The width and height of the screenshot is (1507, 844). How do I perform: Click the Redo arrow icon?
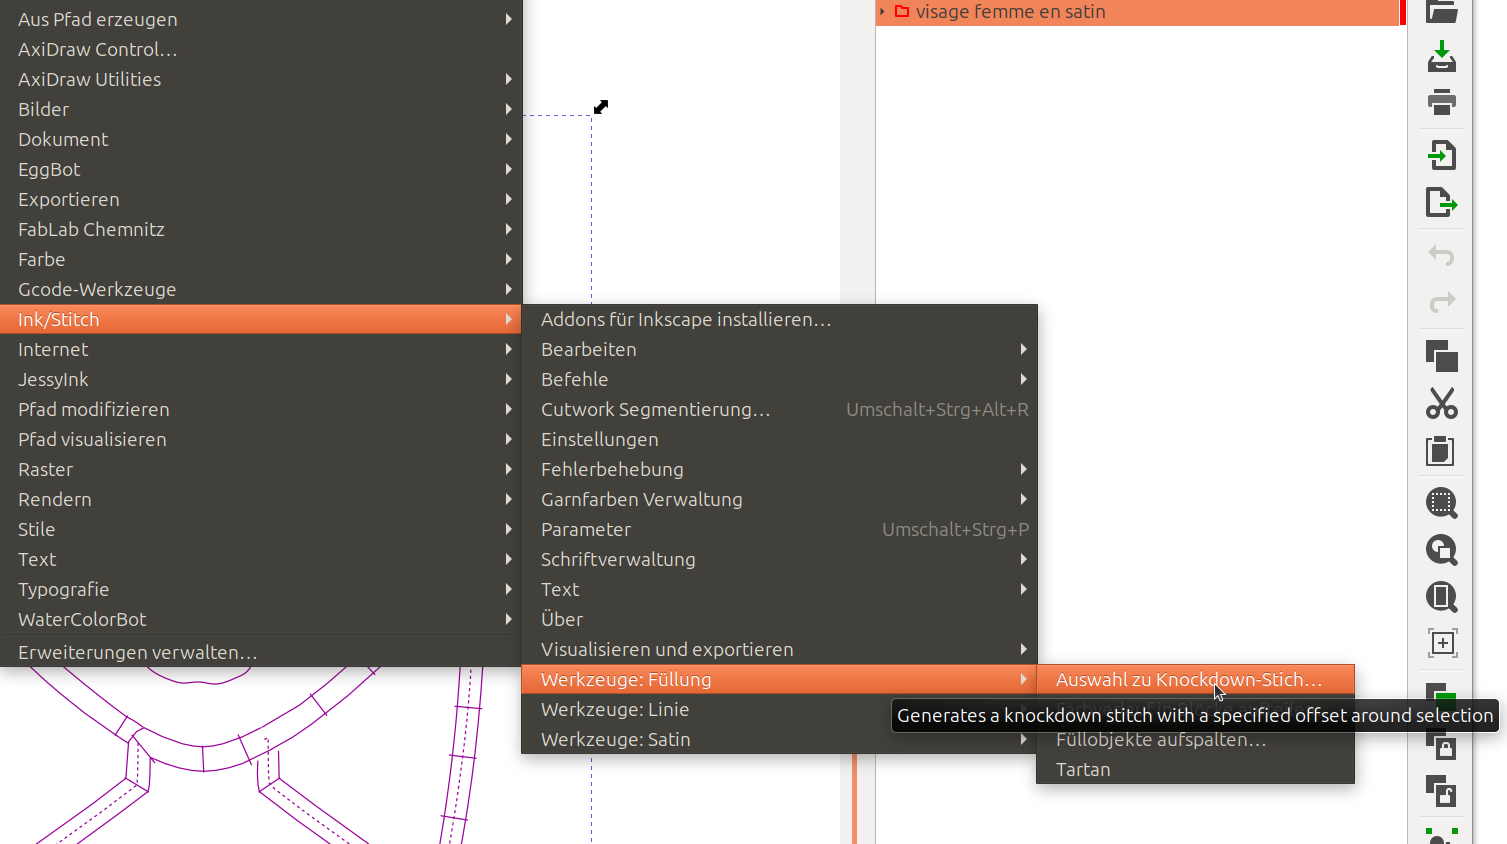tap(1441, 302)
